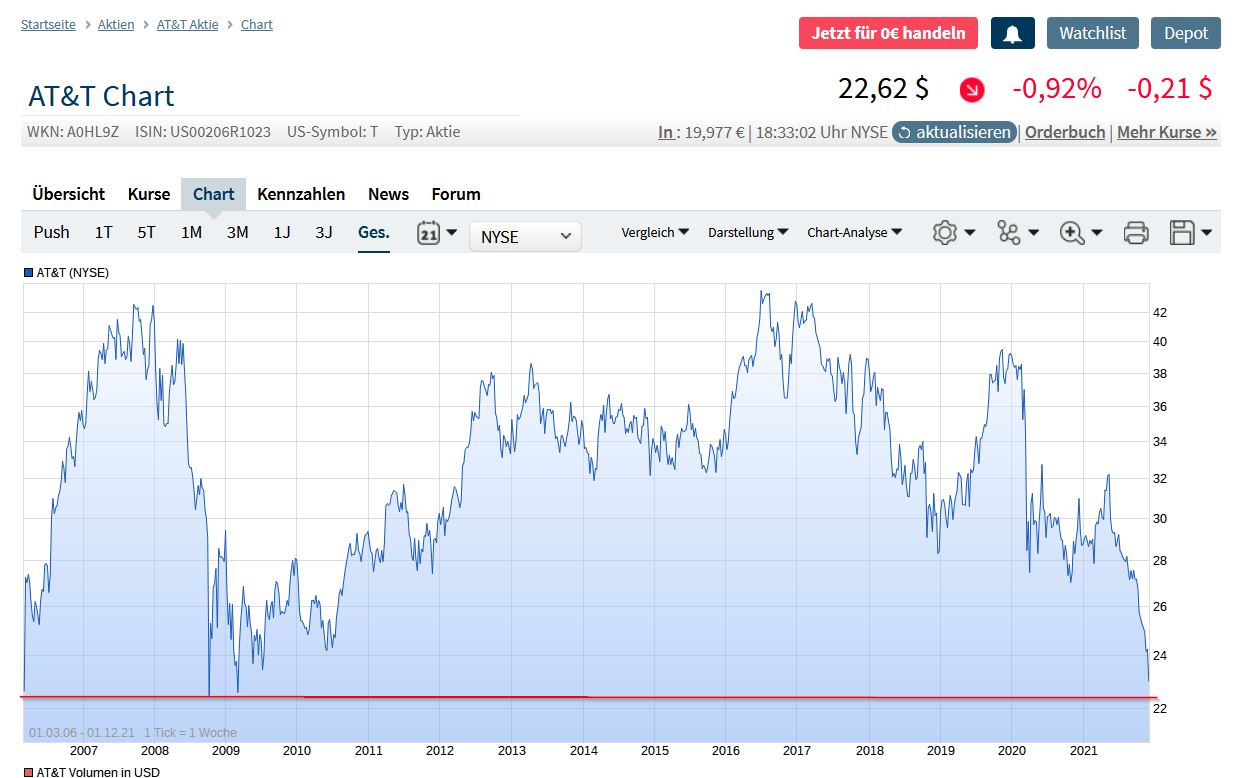
Task: Click the US-Symbol: T text
Action: point(332,131)
